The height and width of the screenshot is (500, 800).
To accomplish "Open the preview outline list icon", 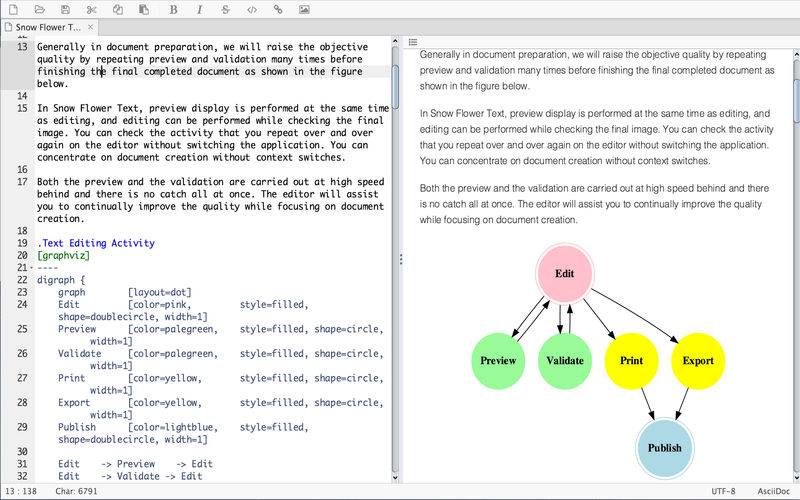I will click(412, 42).
